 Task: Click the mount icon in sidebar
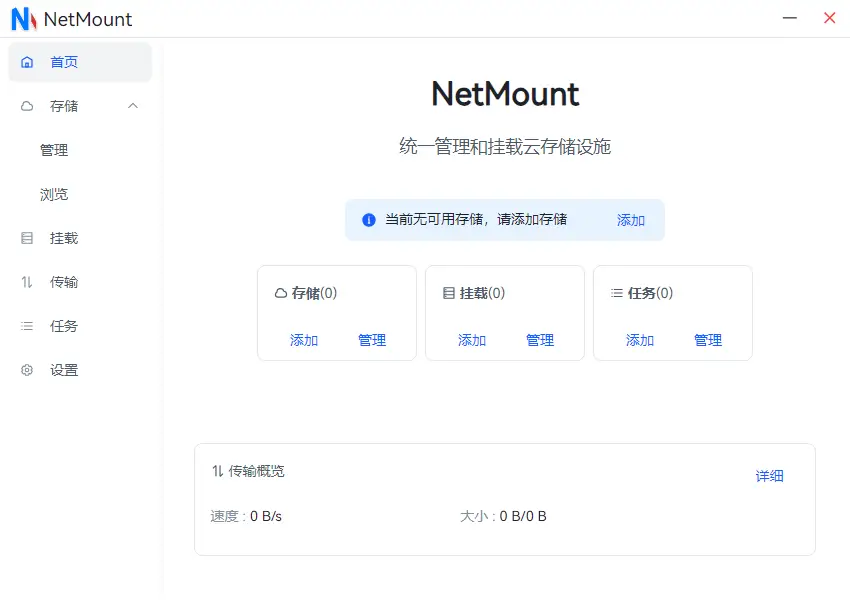coord(27,238)
